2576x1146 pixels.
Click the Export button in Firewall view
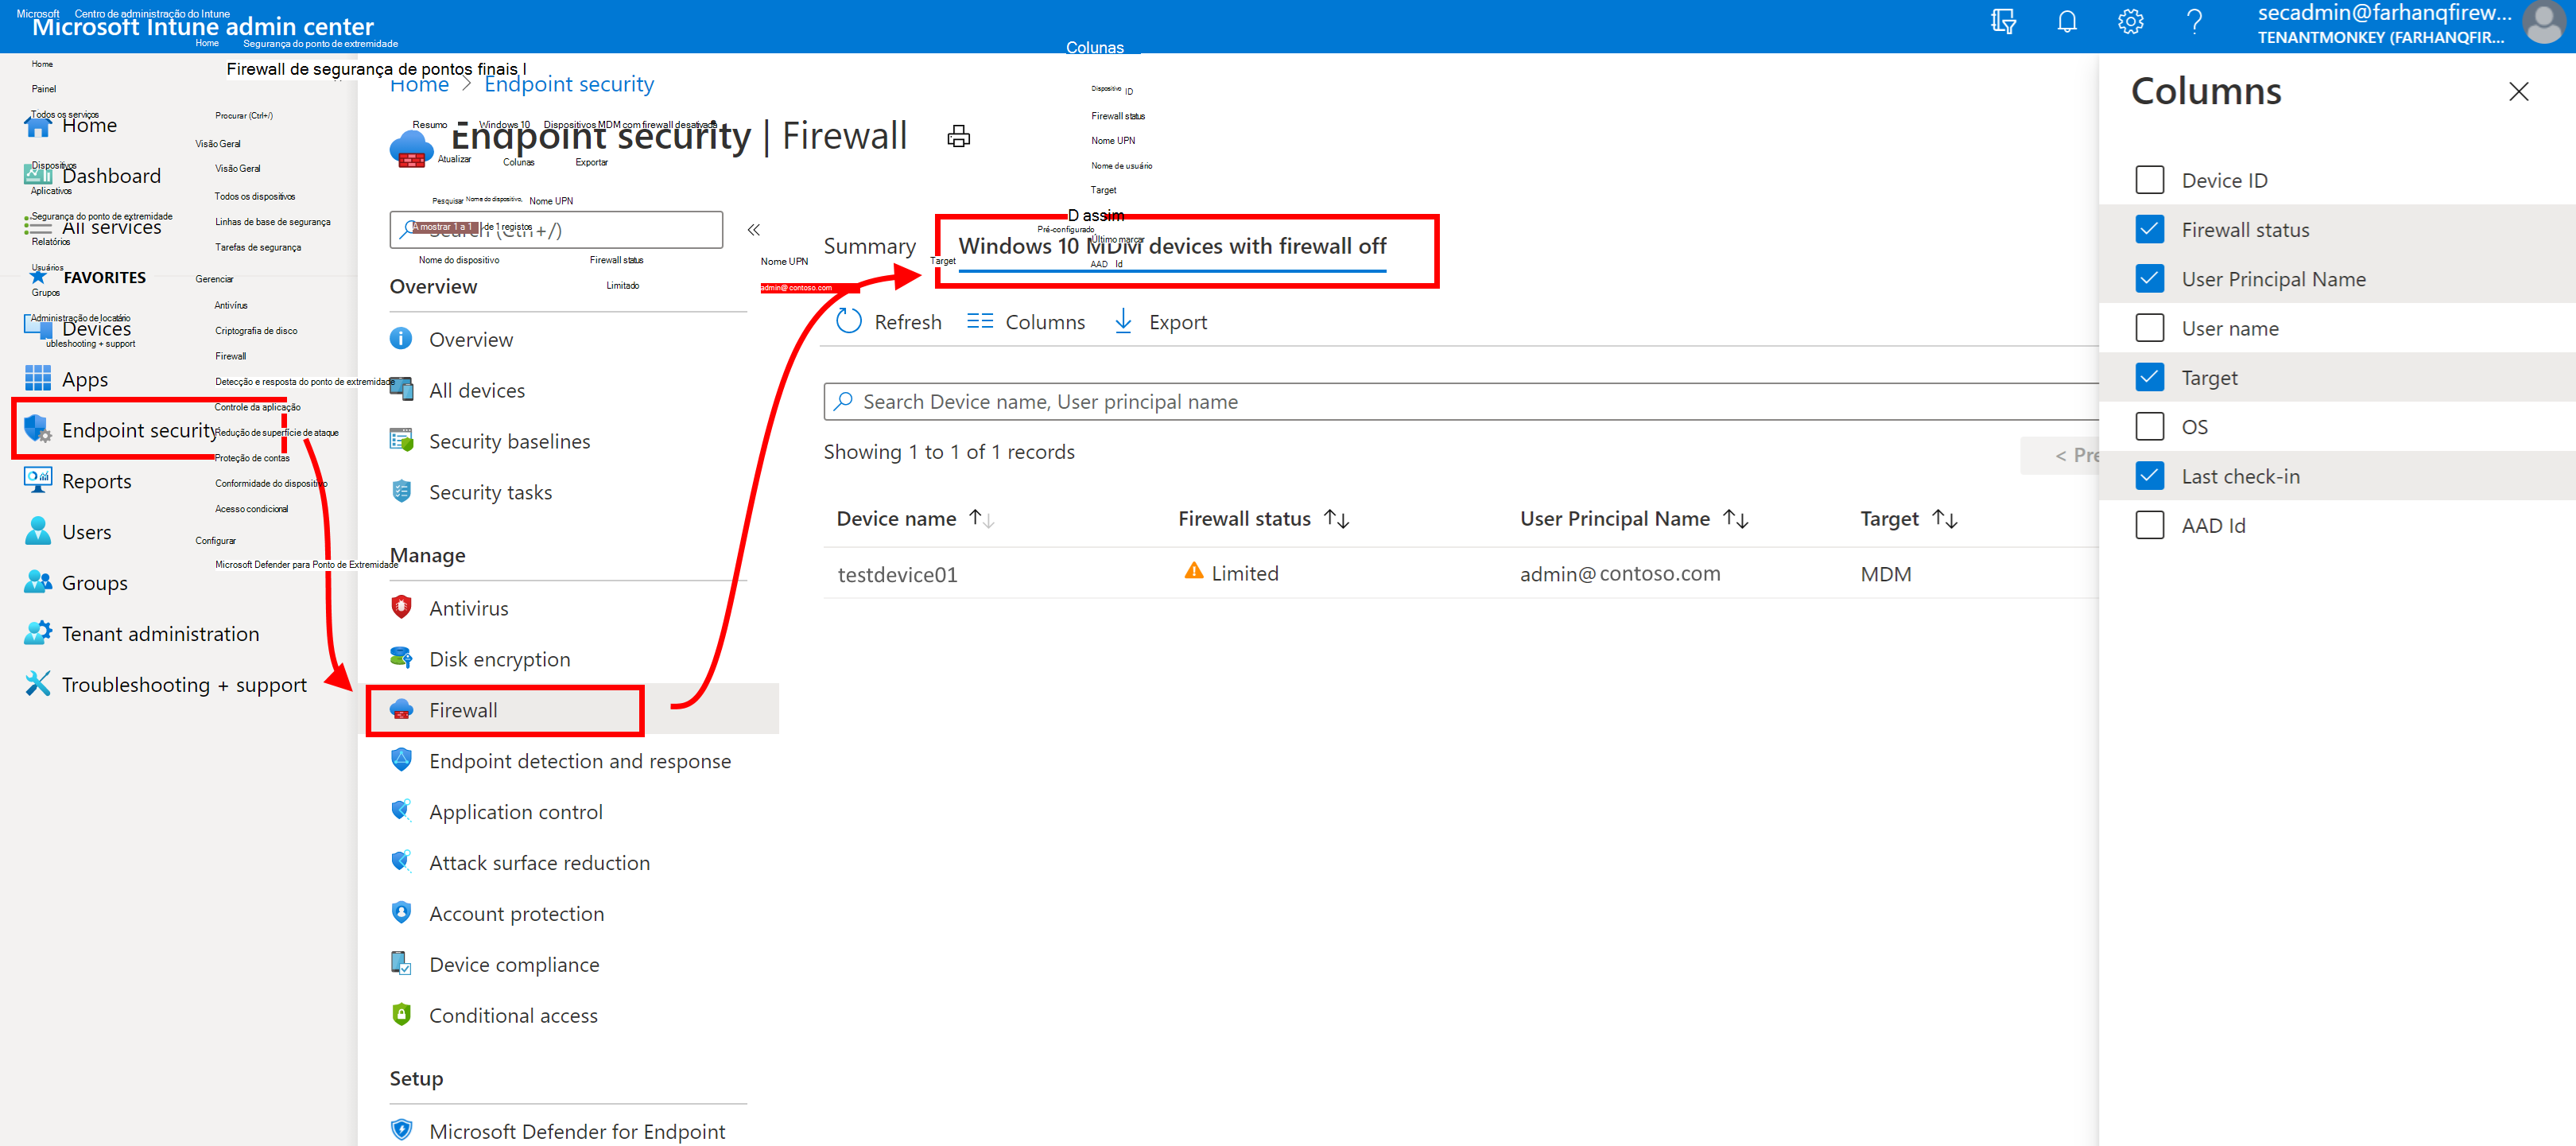1173,320
